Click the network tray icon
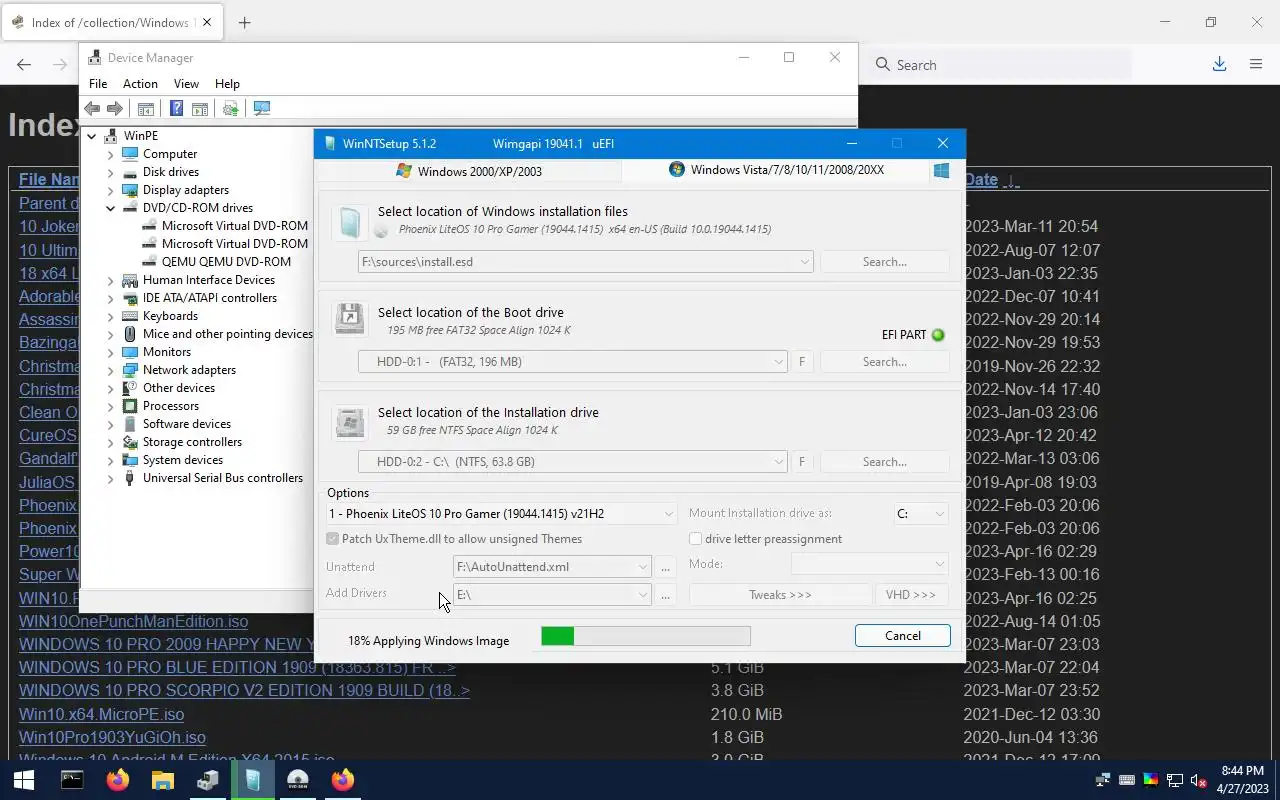The width and height of the screenshot is (1280, 800). (1175, 780)
